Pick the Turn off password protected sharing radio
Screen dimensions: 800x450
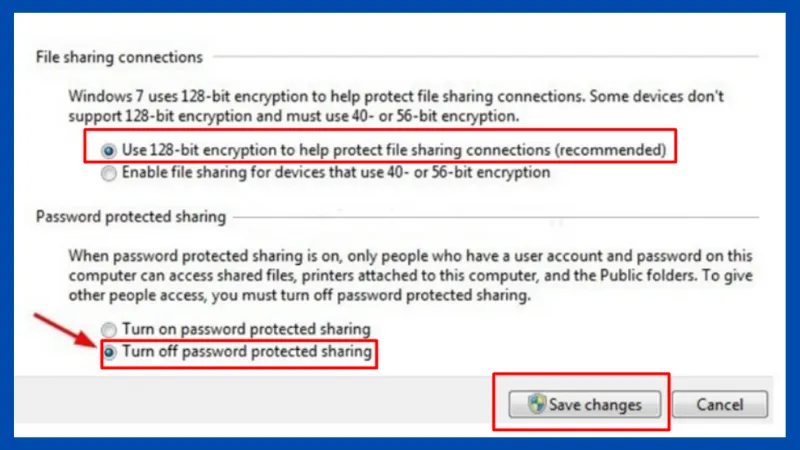click(x=108, y=351)
